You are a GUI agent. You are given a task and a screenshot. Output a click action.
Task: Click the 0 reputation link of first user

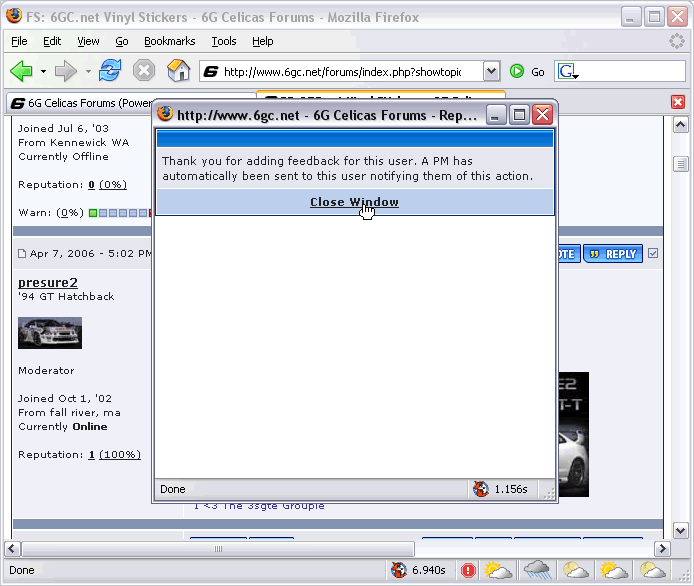click(x=91, y=185)
